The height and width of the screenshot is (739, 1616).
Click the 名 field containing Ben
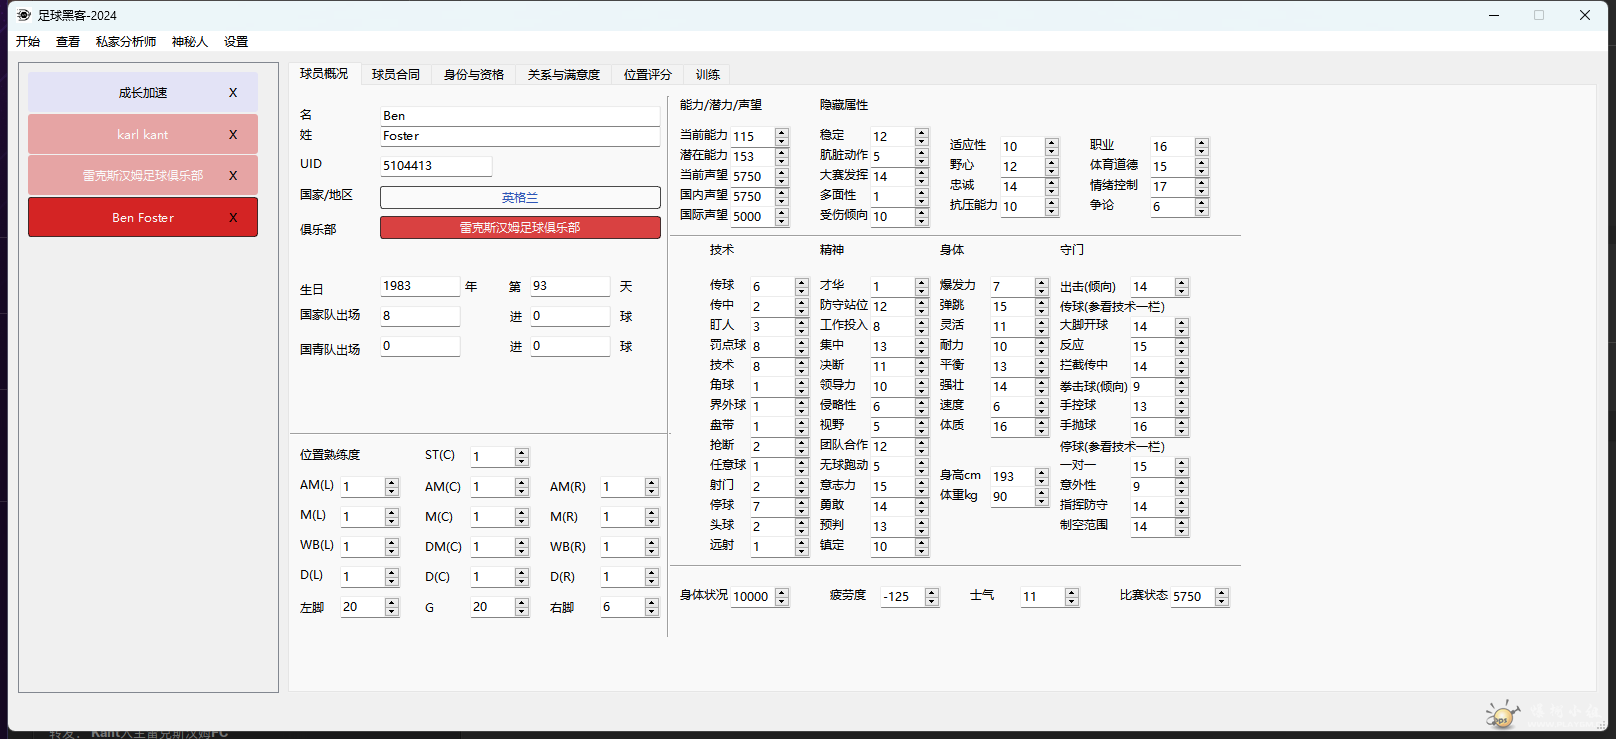tap(520, 116)
